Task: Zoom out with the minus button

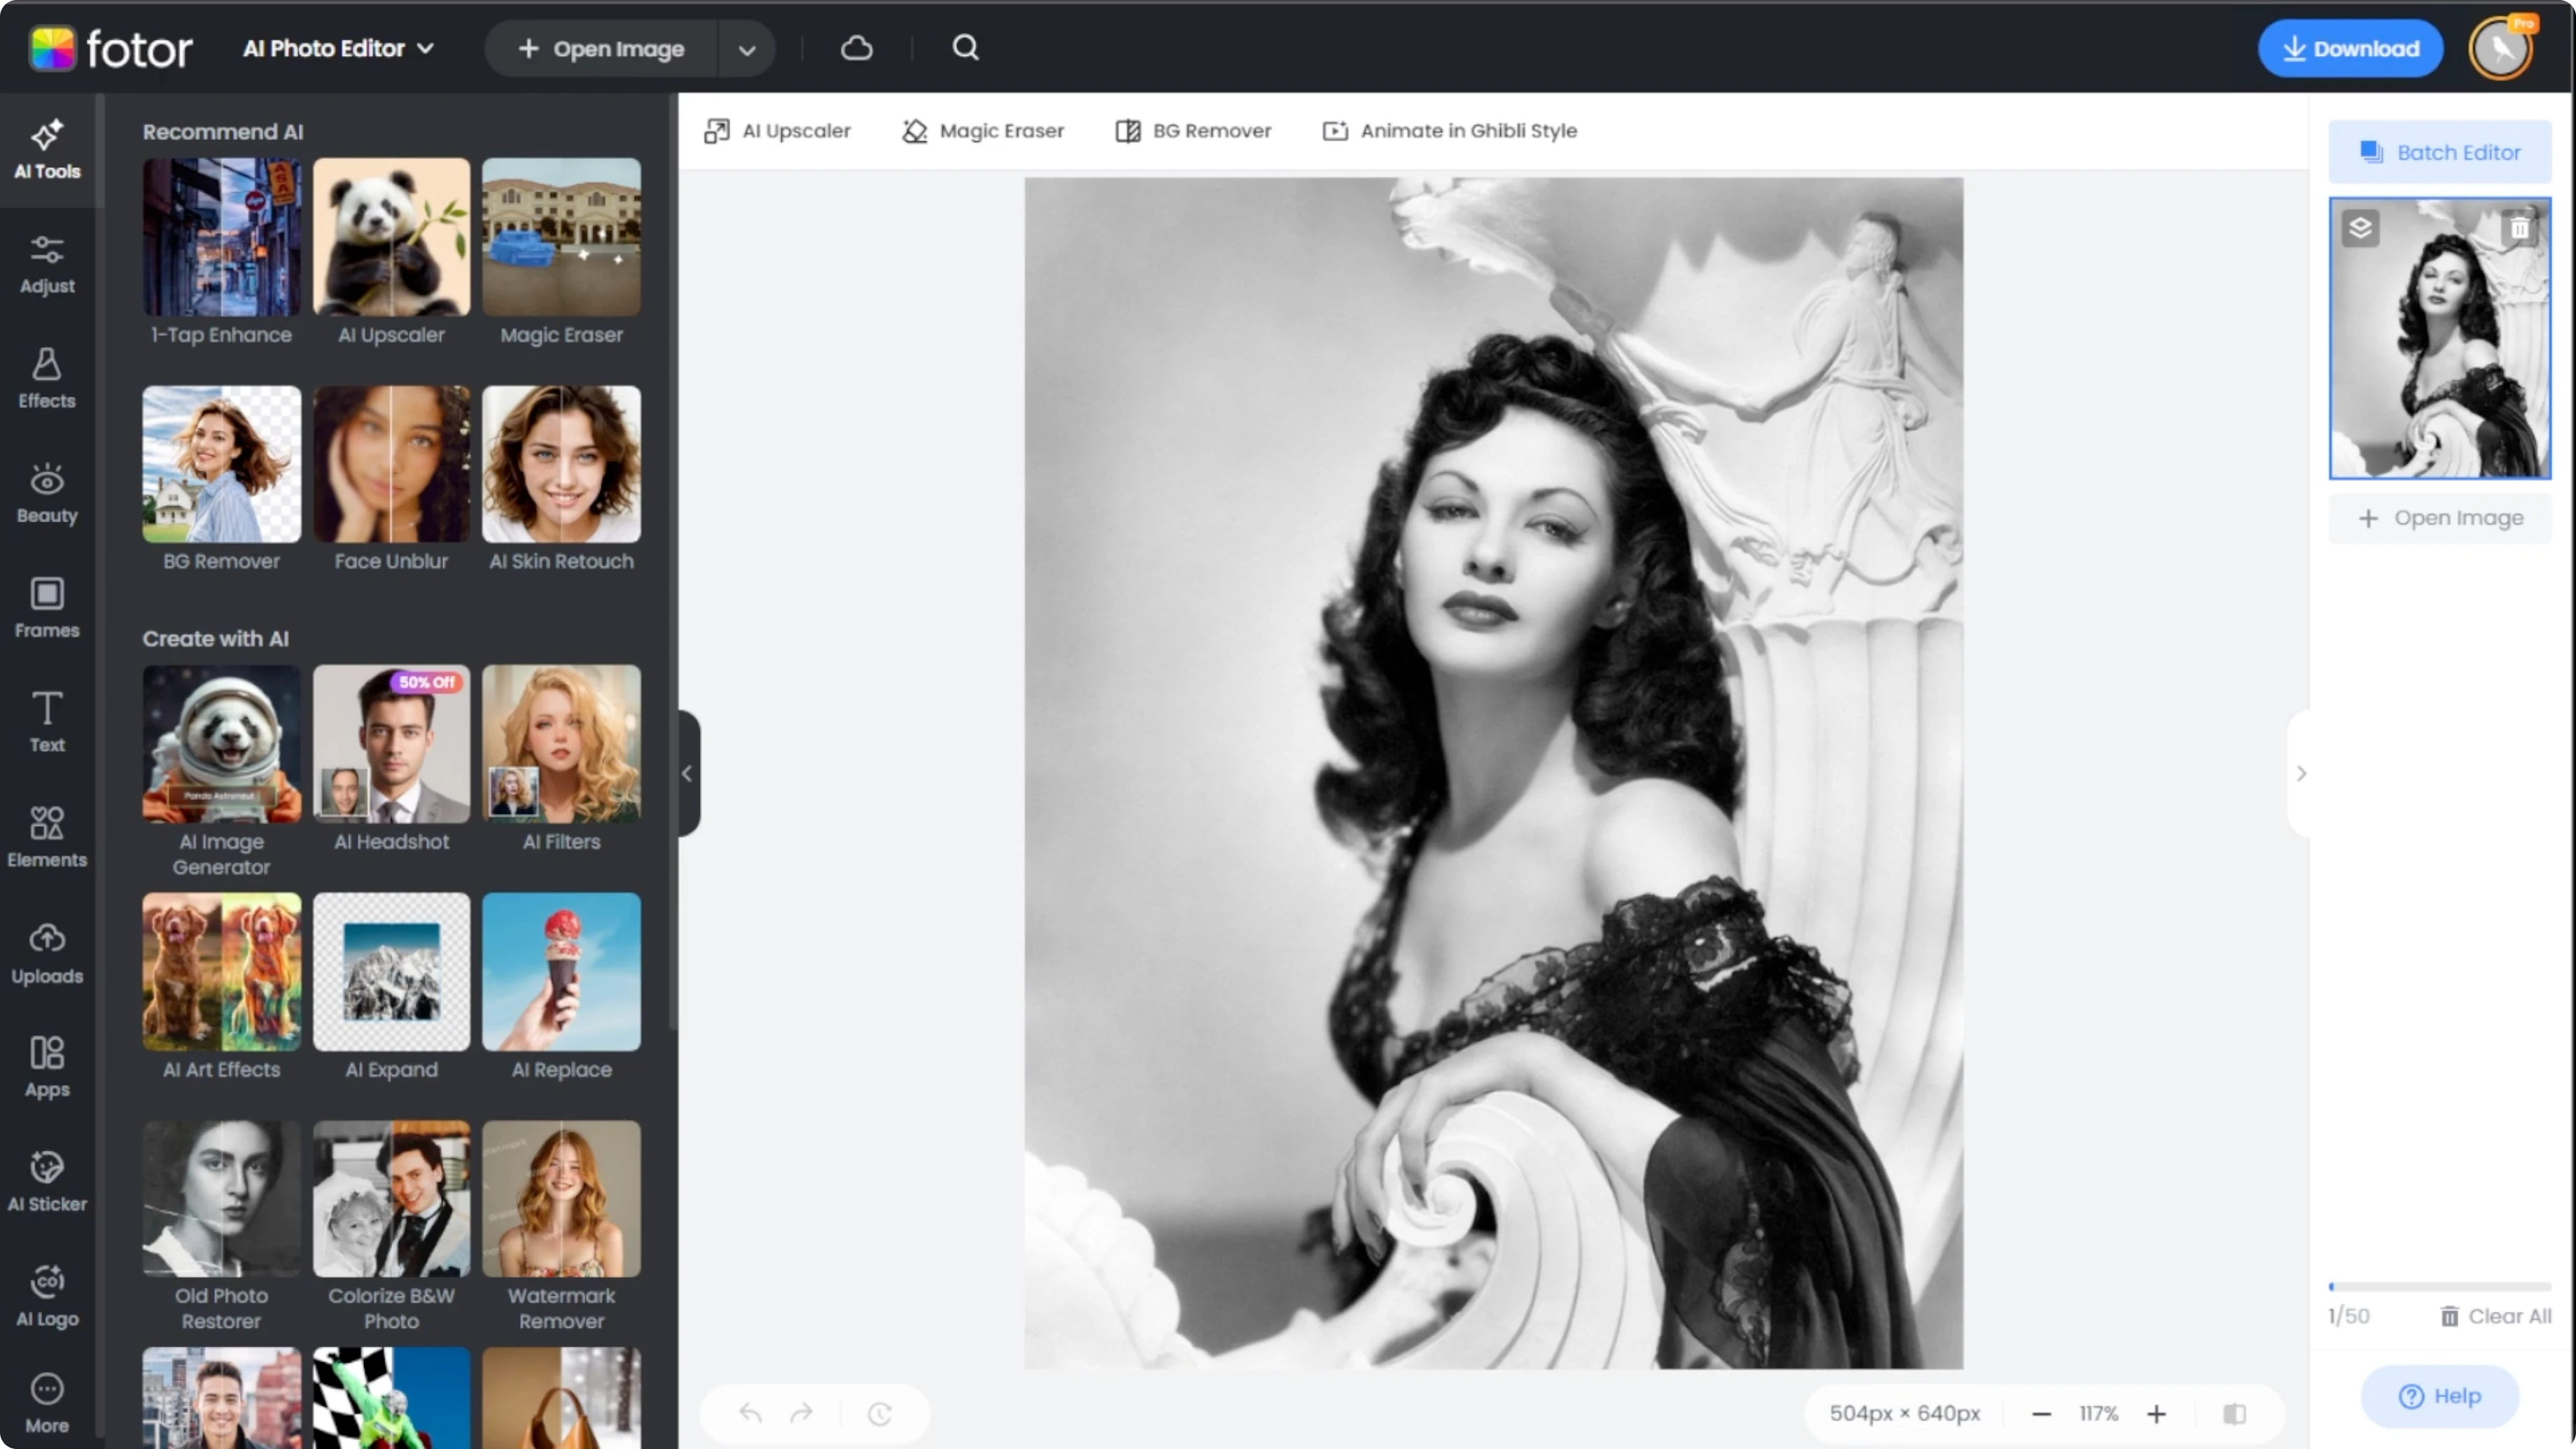Action: pos(2042,1413)
